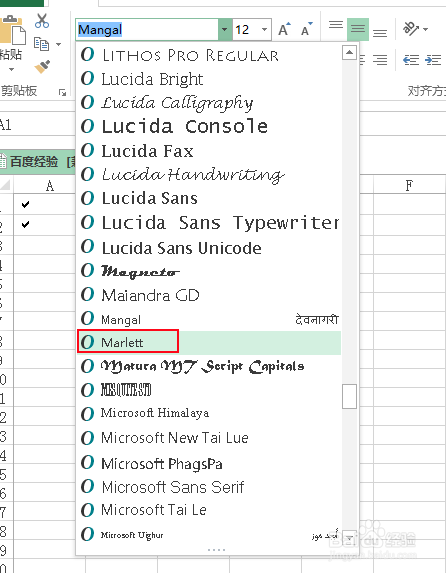Click the Align Right icon
The image size is (446, 573).
380,60
